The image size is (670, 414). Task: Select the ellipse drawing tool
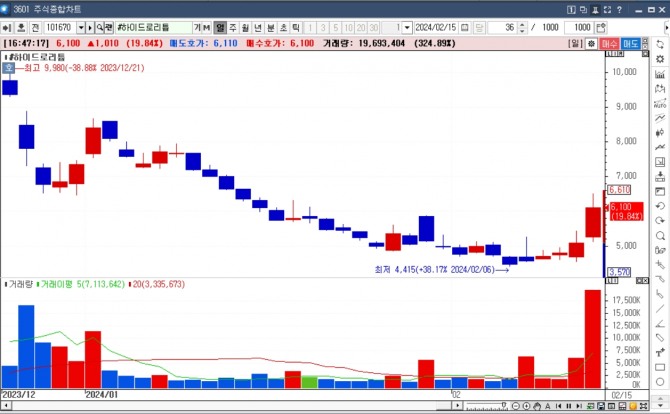pyautogui.click(x=660, y=382)
